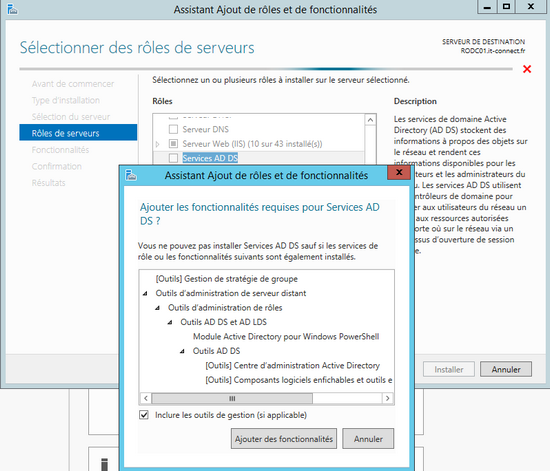
Task: Close the main wizard window
Action: coord(531,7)
